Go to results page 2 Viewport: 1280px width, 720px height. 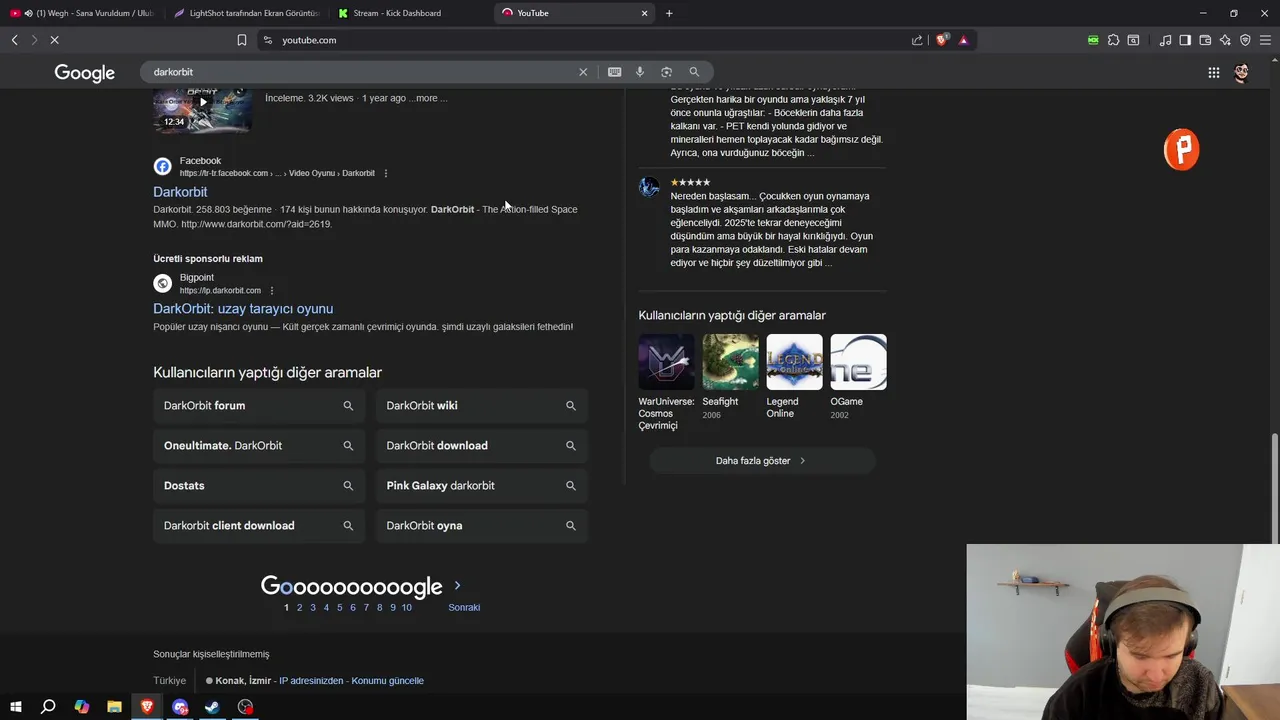tap(299, 607)
